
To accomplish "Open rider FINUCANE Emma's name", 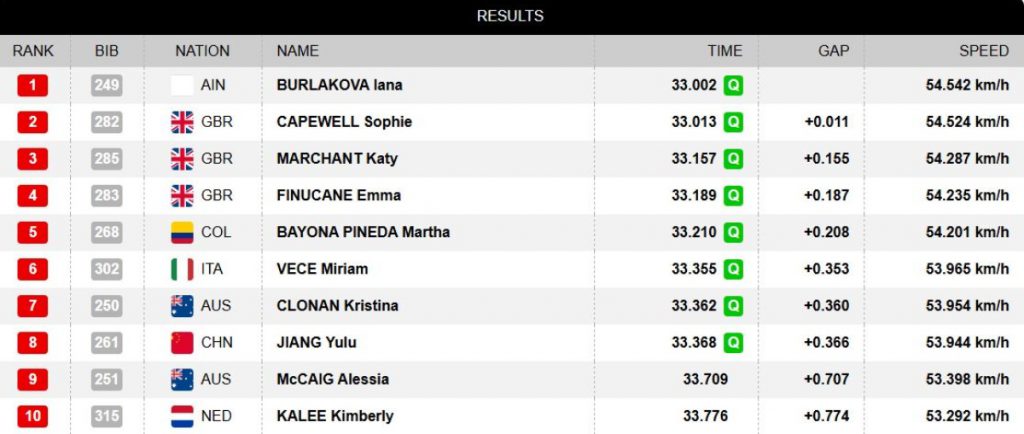I will (x=330, y=195).
